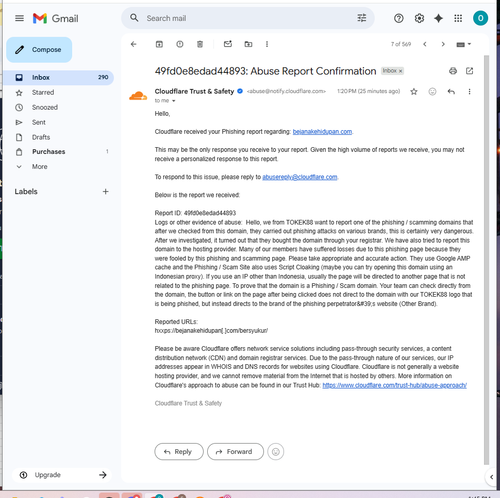The image size is (500, 498).
Task: Click the '7 of 569' counter
Action: click(x=401, y=44)
